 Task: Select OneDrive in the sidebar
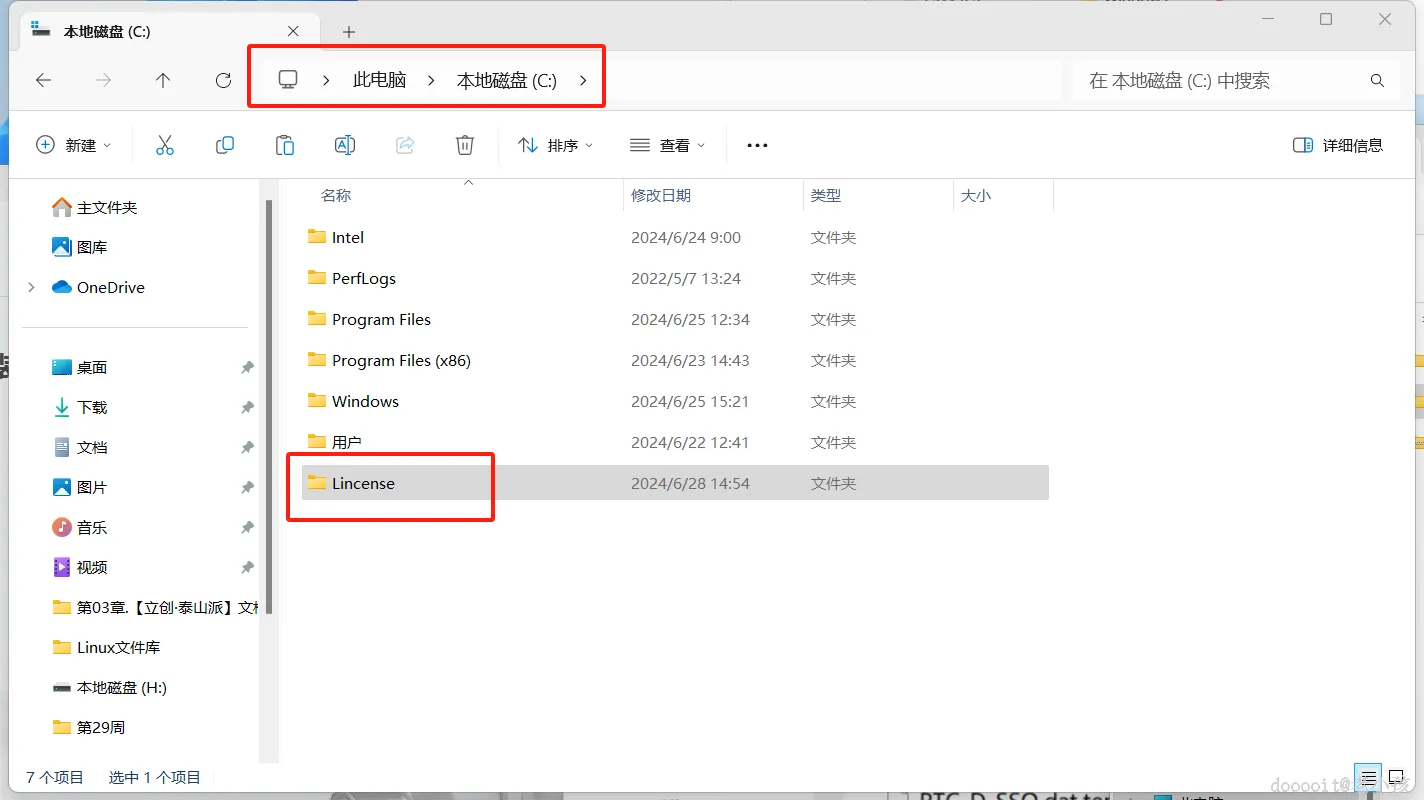coord(111,287)
